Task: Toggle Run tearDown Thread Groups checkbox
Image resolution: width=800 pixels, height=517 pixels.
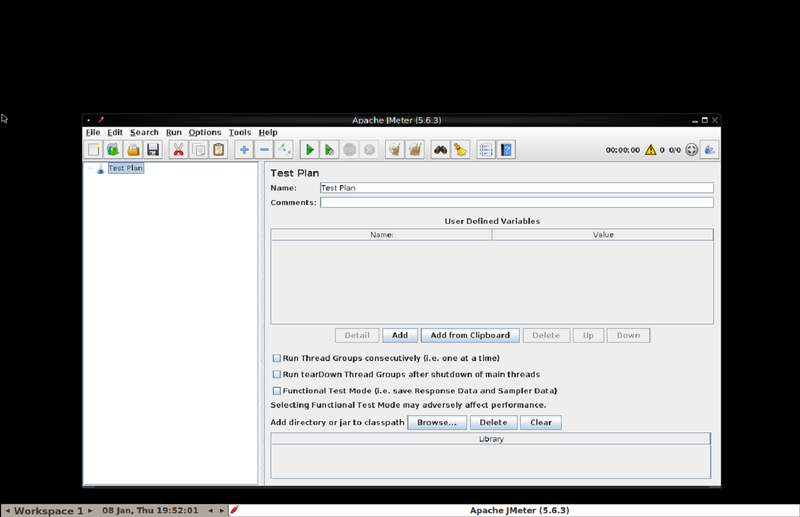Action: pos(277,375)
